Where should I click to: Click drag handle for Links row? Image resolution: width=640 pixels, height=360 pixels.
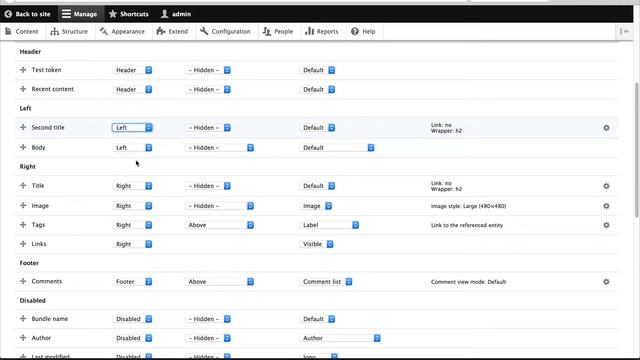point(23,244)
